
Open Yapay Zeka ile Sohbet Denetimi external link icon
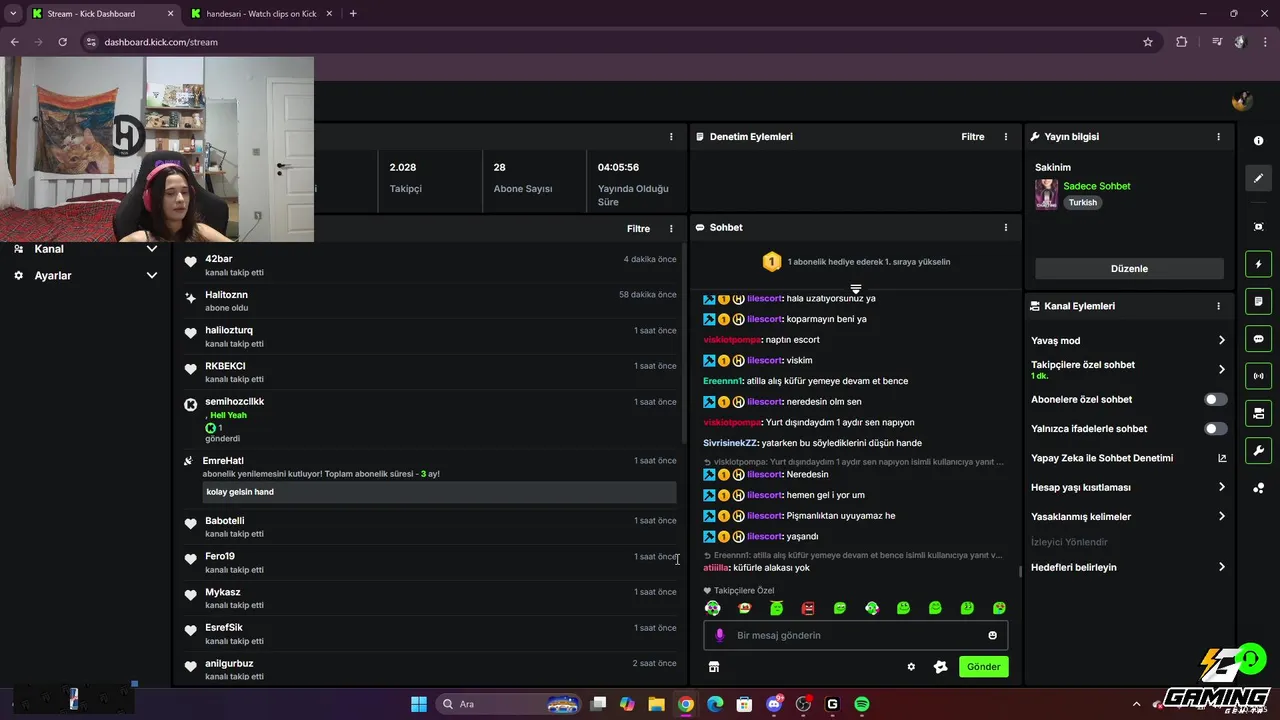coord(1221,458)
